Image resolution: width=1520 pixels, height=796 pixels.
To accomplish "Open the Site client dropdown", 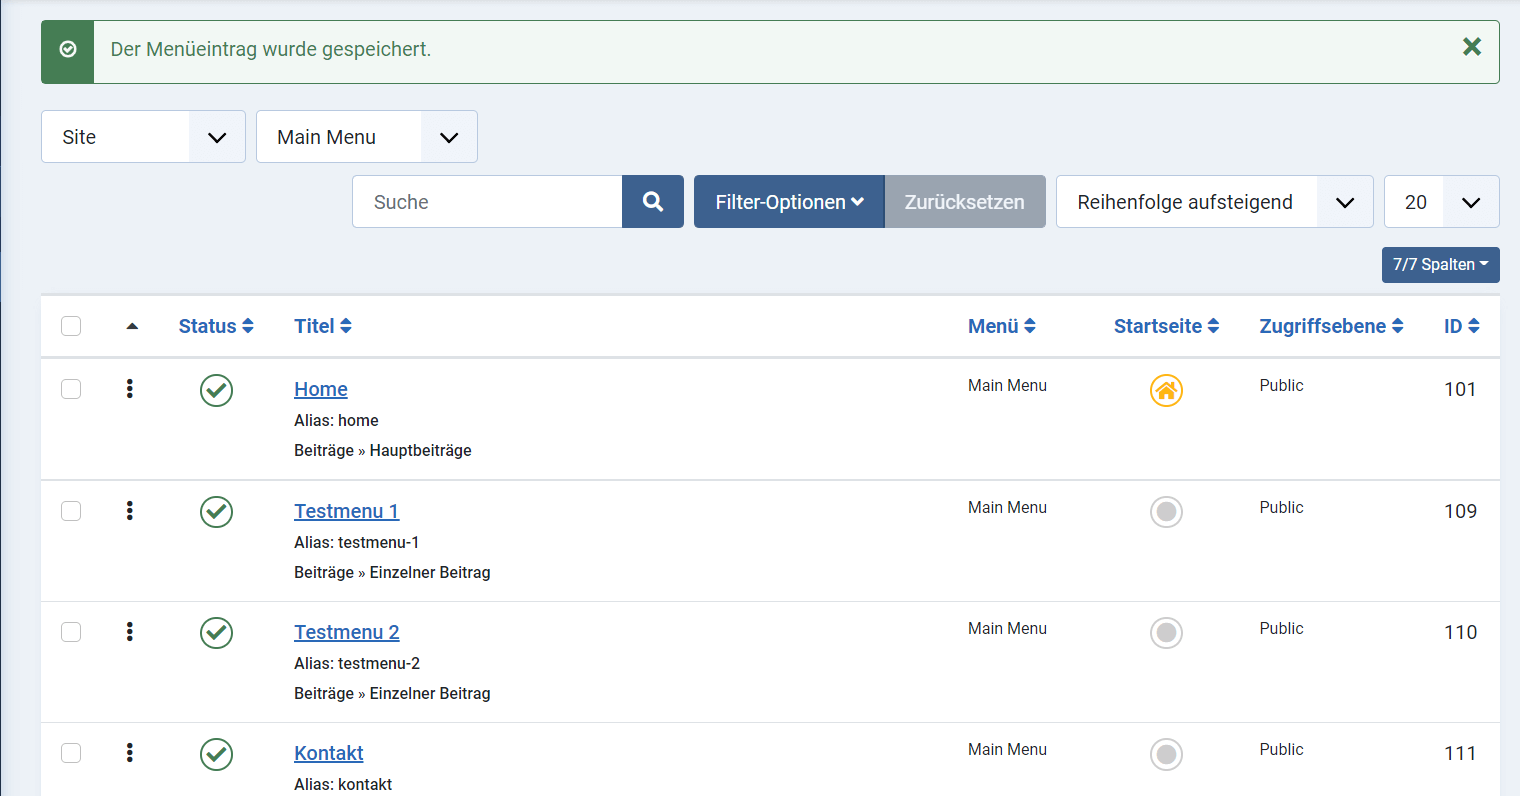I will coord(143,137).
